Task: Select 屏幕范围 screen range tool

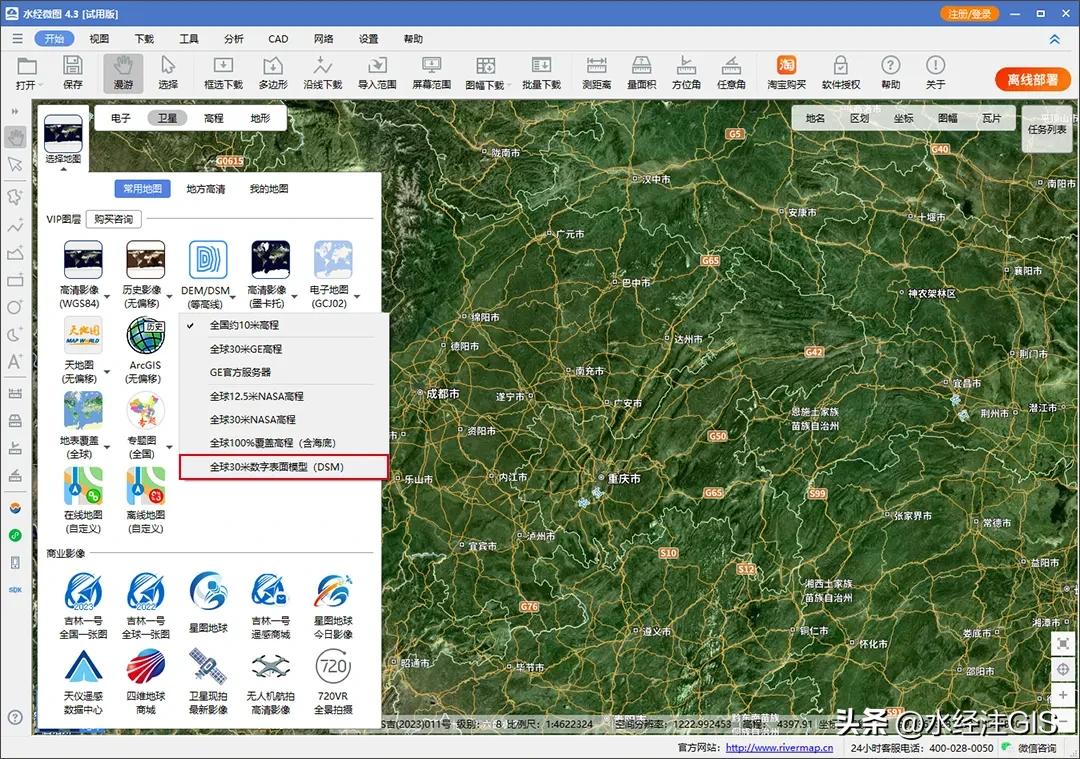Action: click(x=432, y=72)
